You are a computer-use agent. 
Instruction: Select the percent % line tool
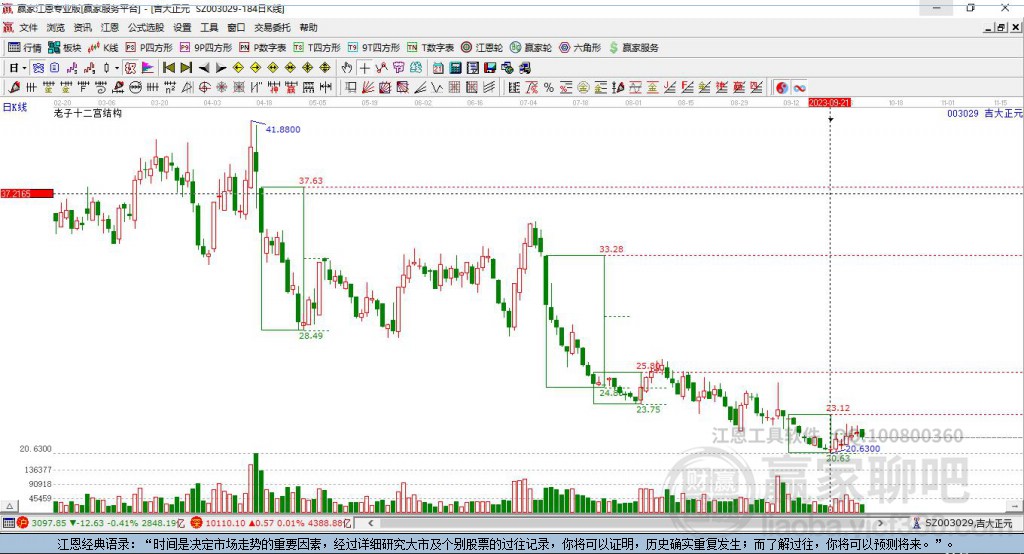pyautogui.click(x=549, y=88)
